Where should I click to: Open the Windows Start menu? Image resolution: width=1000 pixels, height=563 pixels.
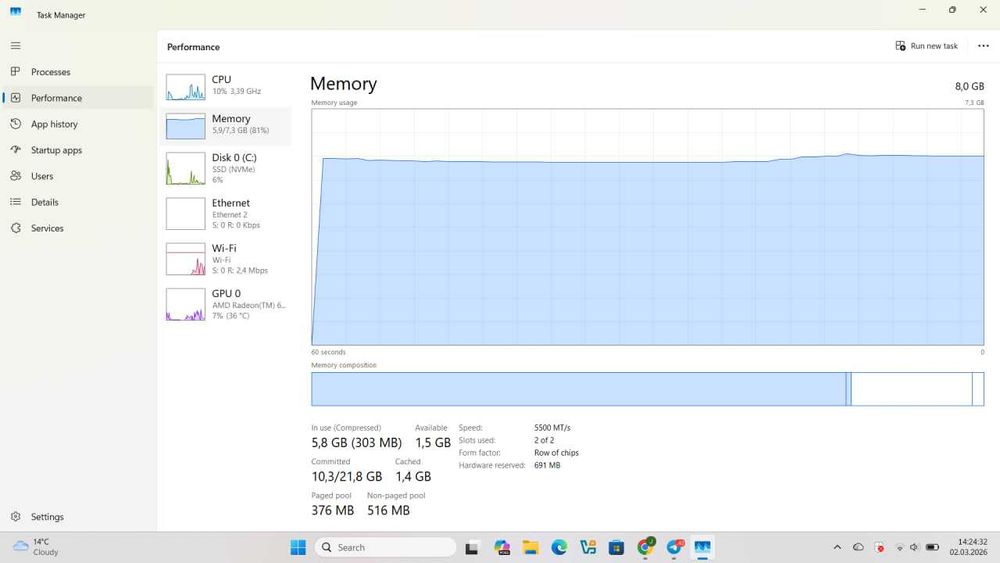tap(298, 547)
